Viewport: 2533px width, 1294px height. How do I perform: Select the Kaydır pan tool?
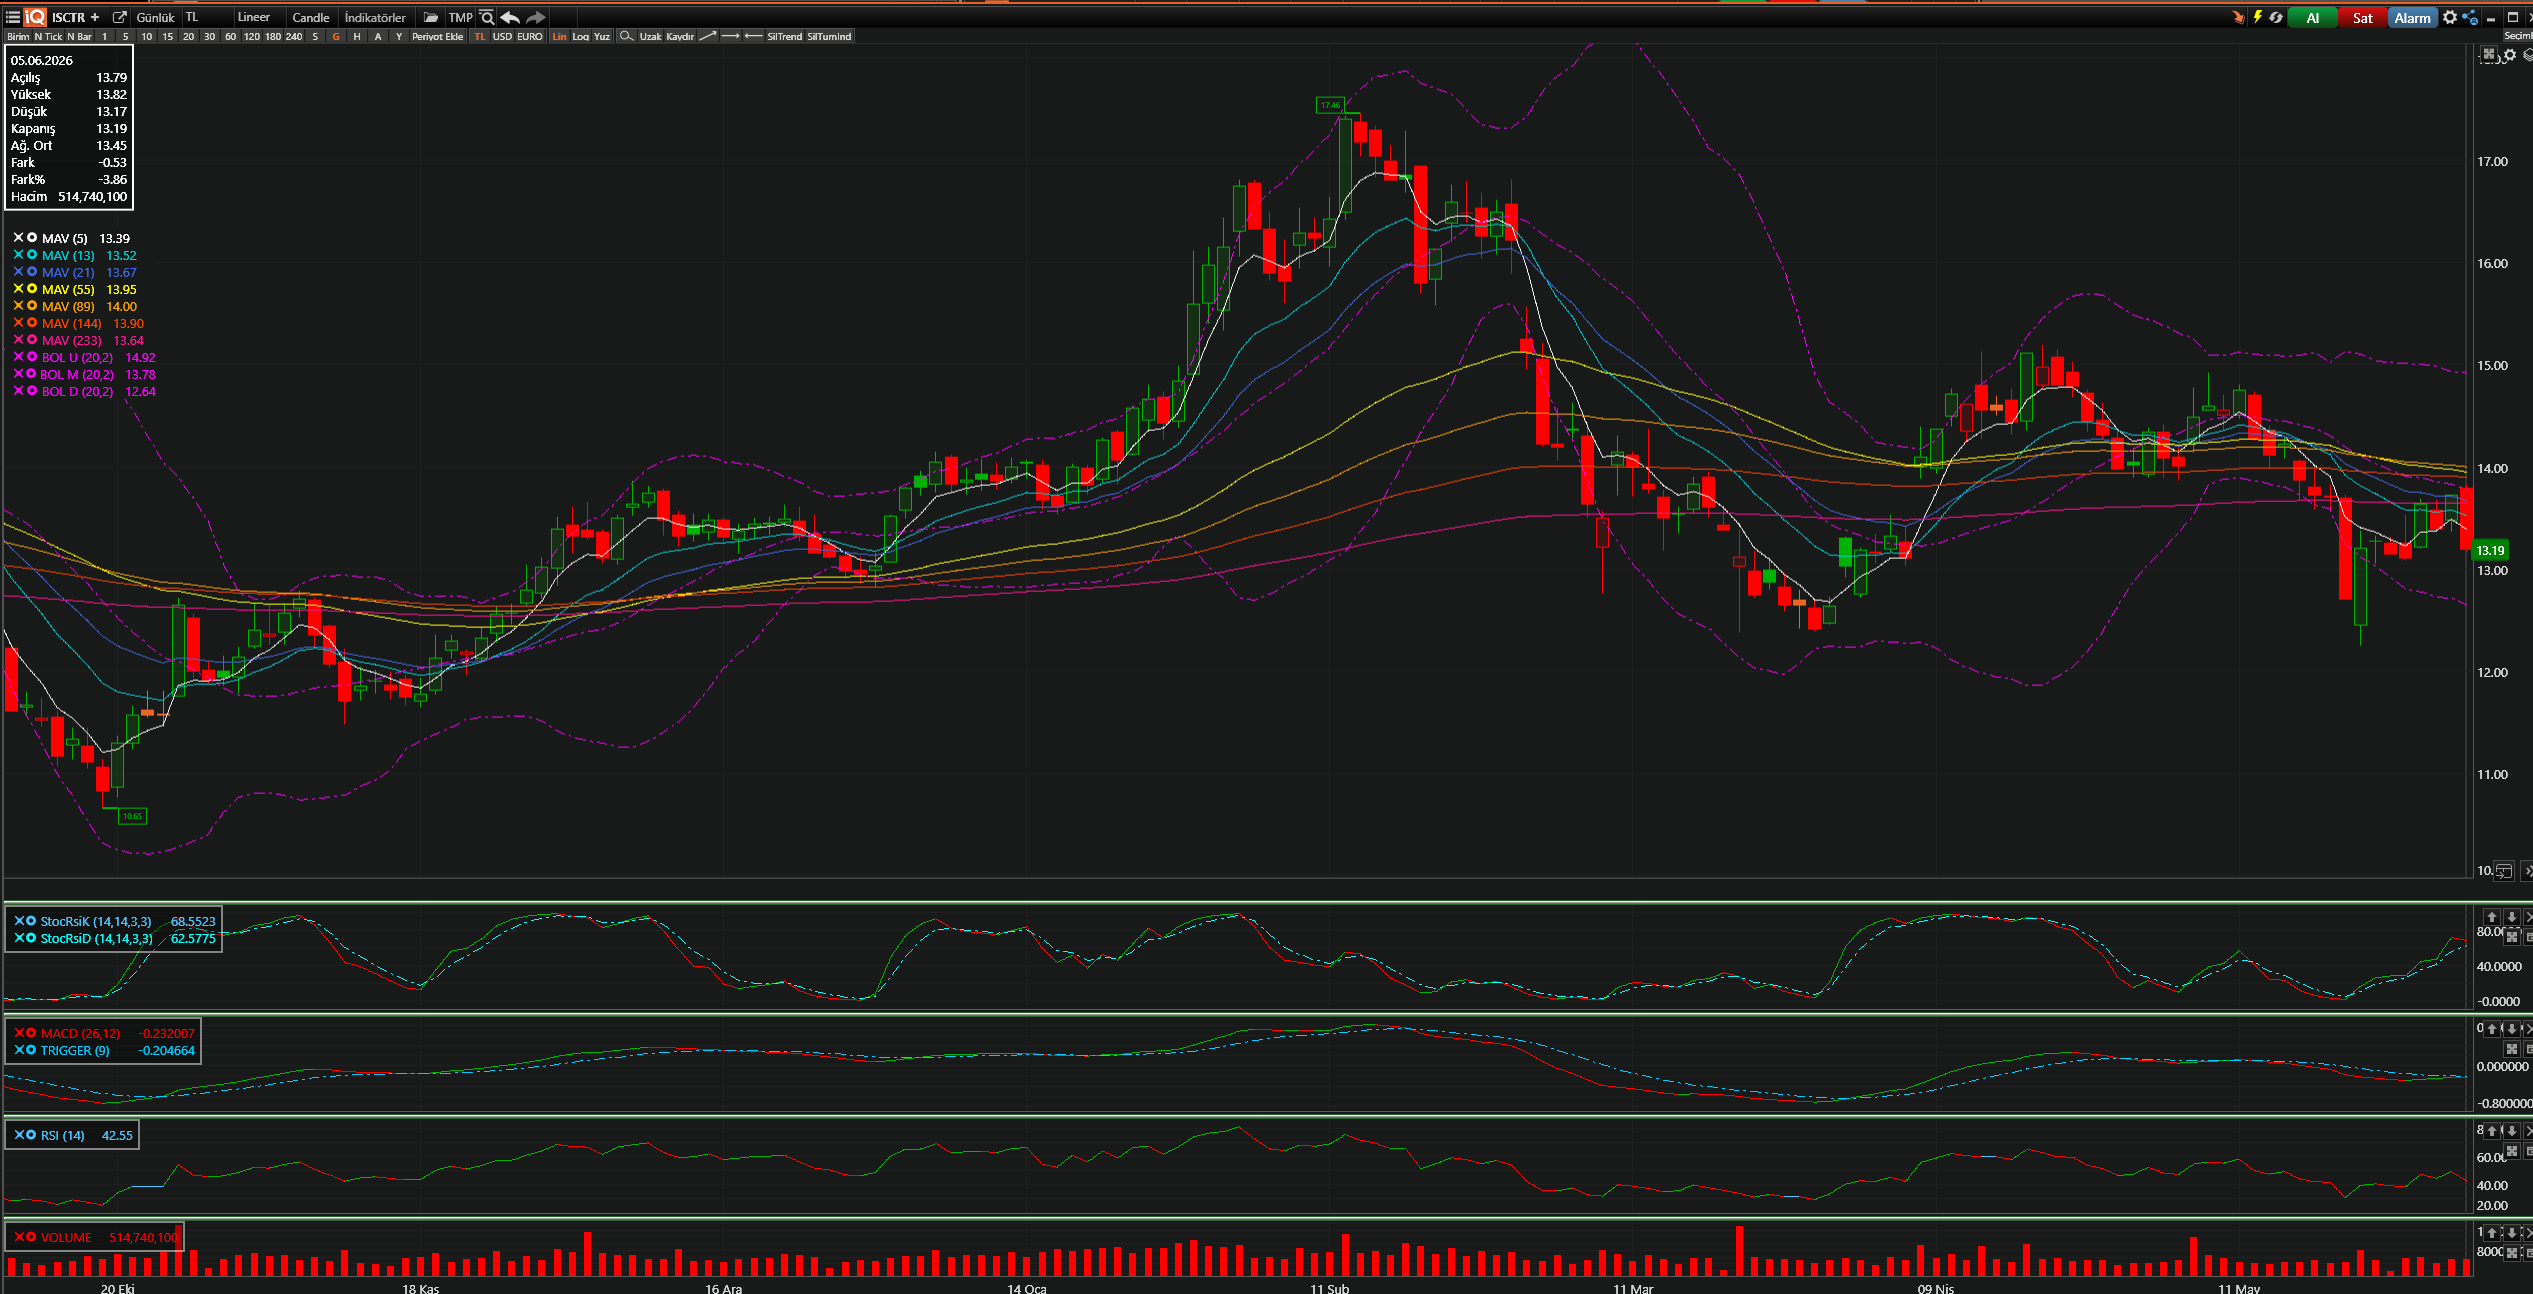click(x=680, y=36)
